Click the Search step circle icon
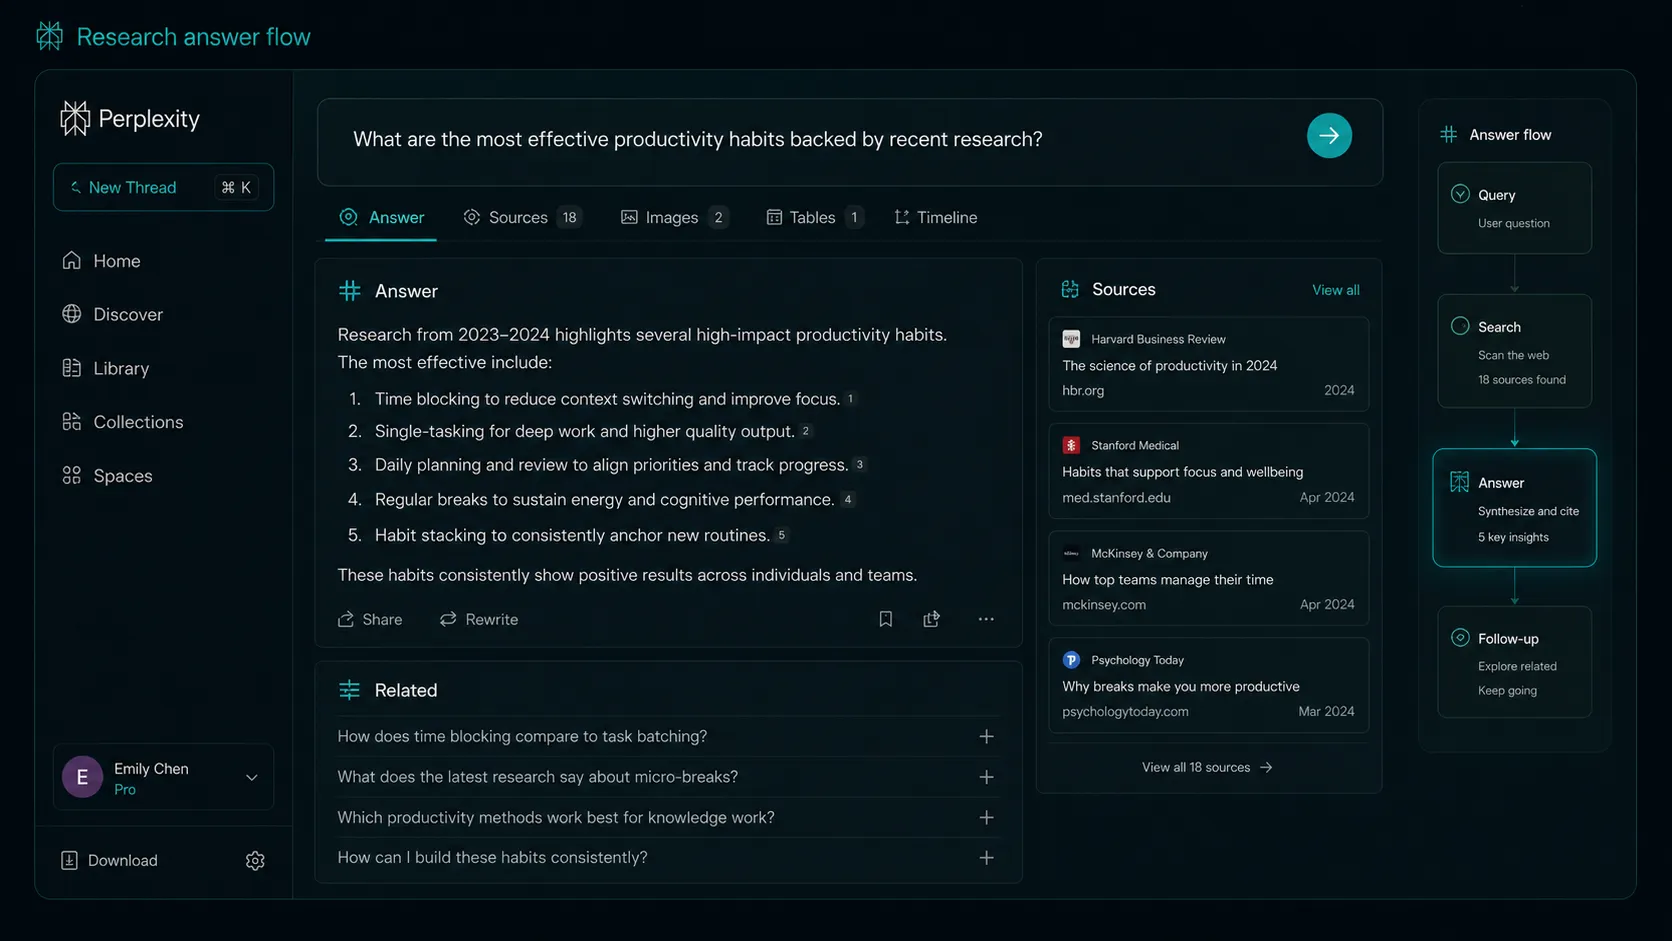This screenshot has width=1672, height=941. (1460, 326)
